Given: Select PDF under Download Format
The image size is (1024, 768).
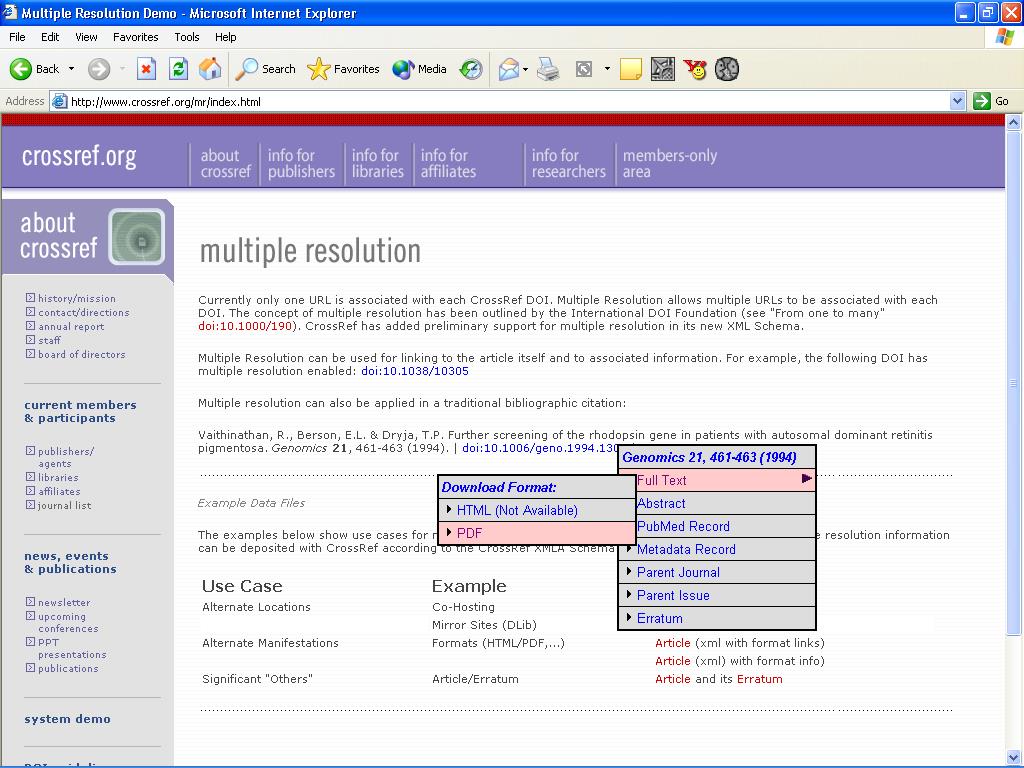Looking at the screenshot, I should (537, 533).
